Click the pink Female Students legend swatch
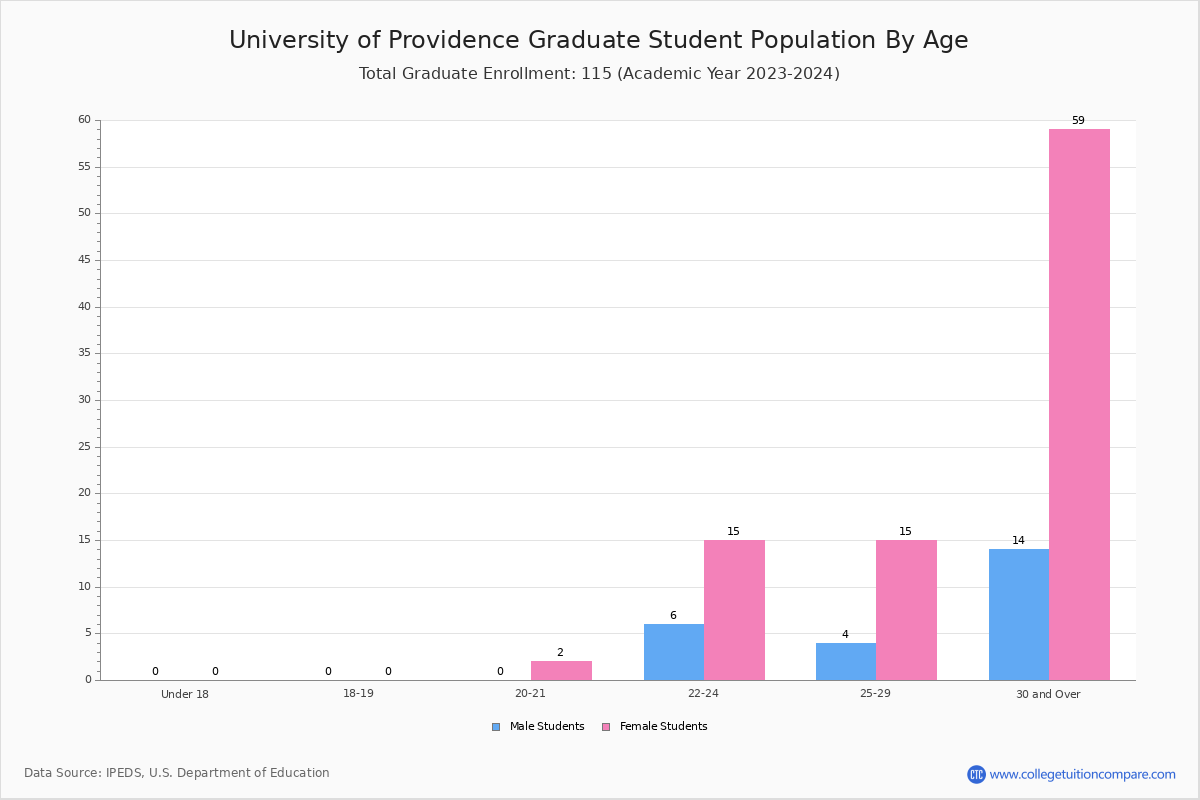 tap(606, 727)
